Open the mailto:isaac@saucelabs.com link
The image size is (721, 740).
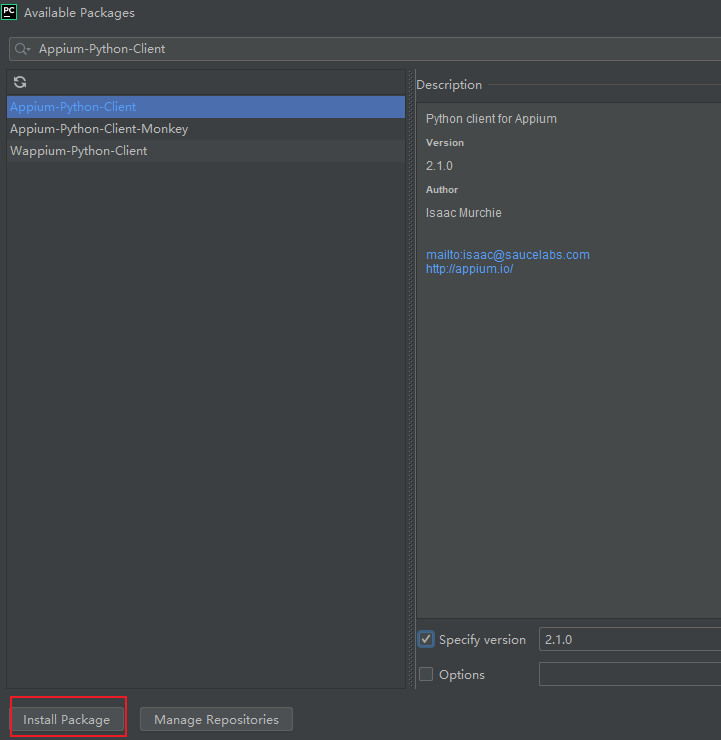coord(508,255)
